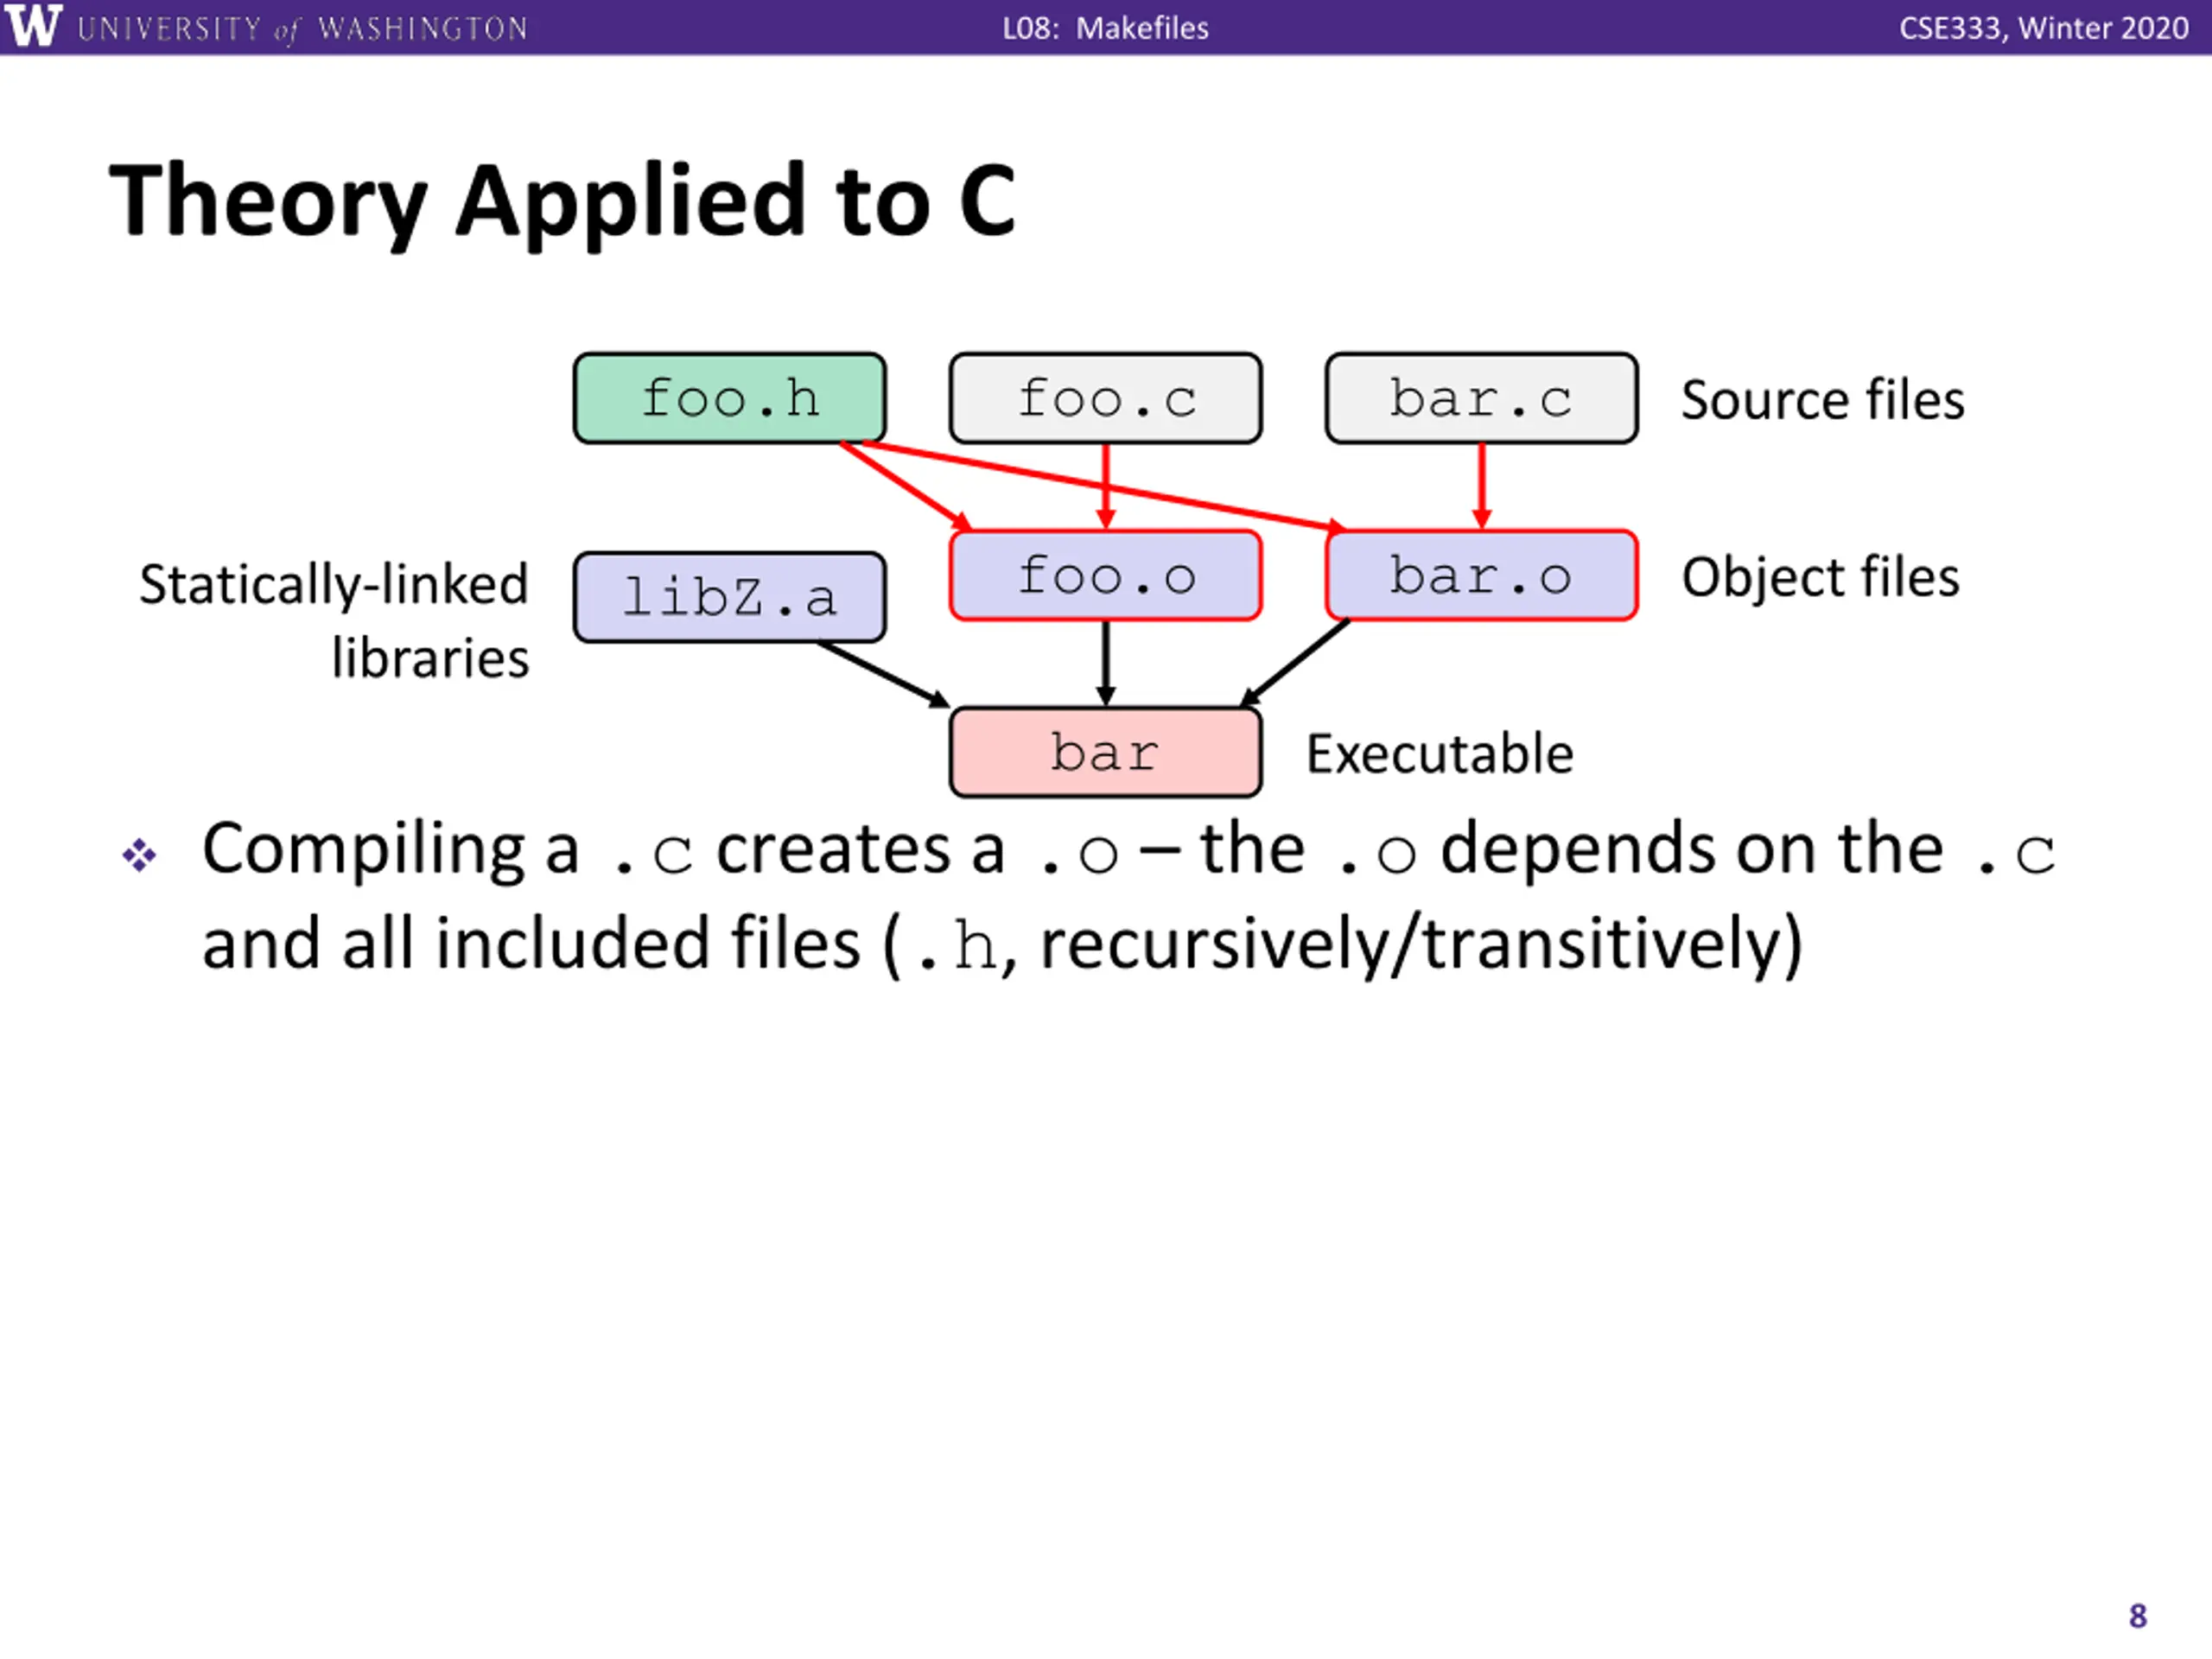Click the Object files label

click(x=1820, y=578)
